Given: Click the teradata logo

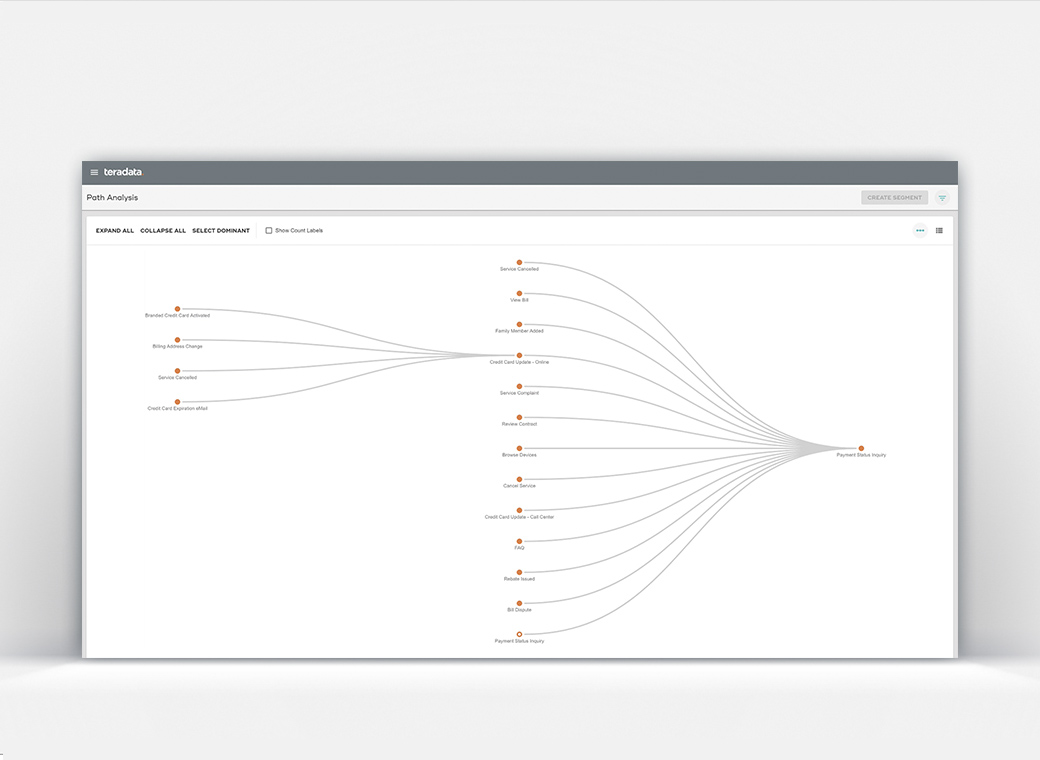Looking at the screenshot, I should (122, 172).
